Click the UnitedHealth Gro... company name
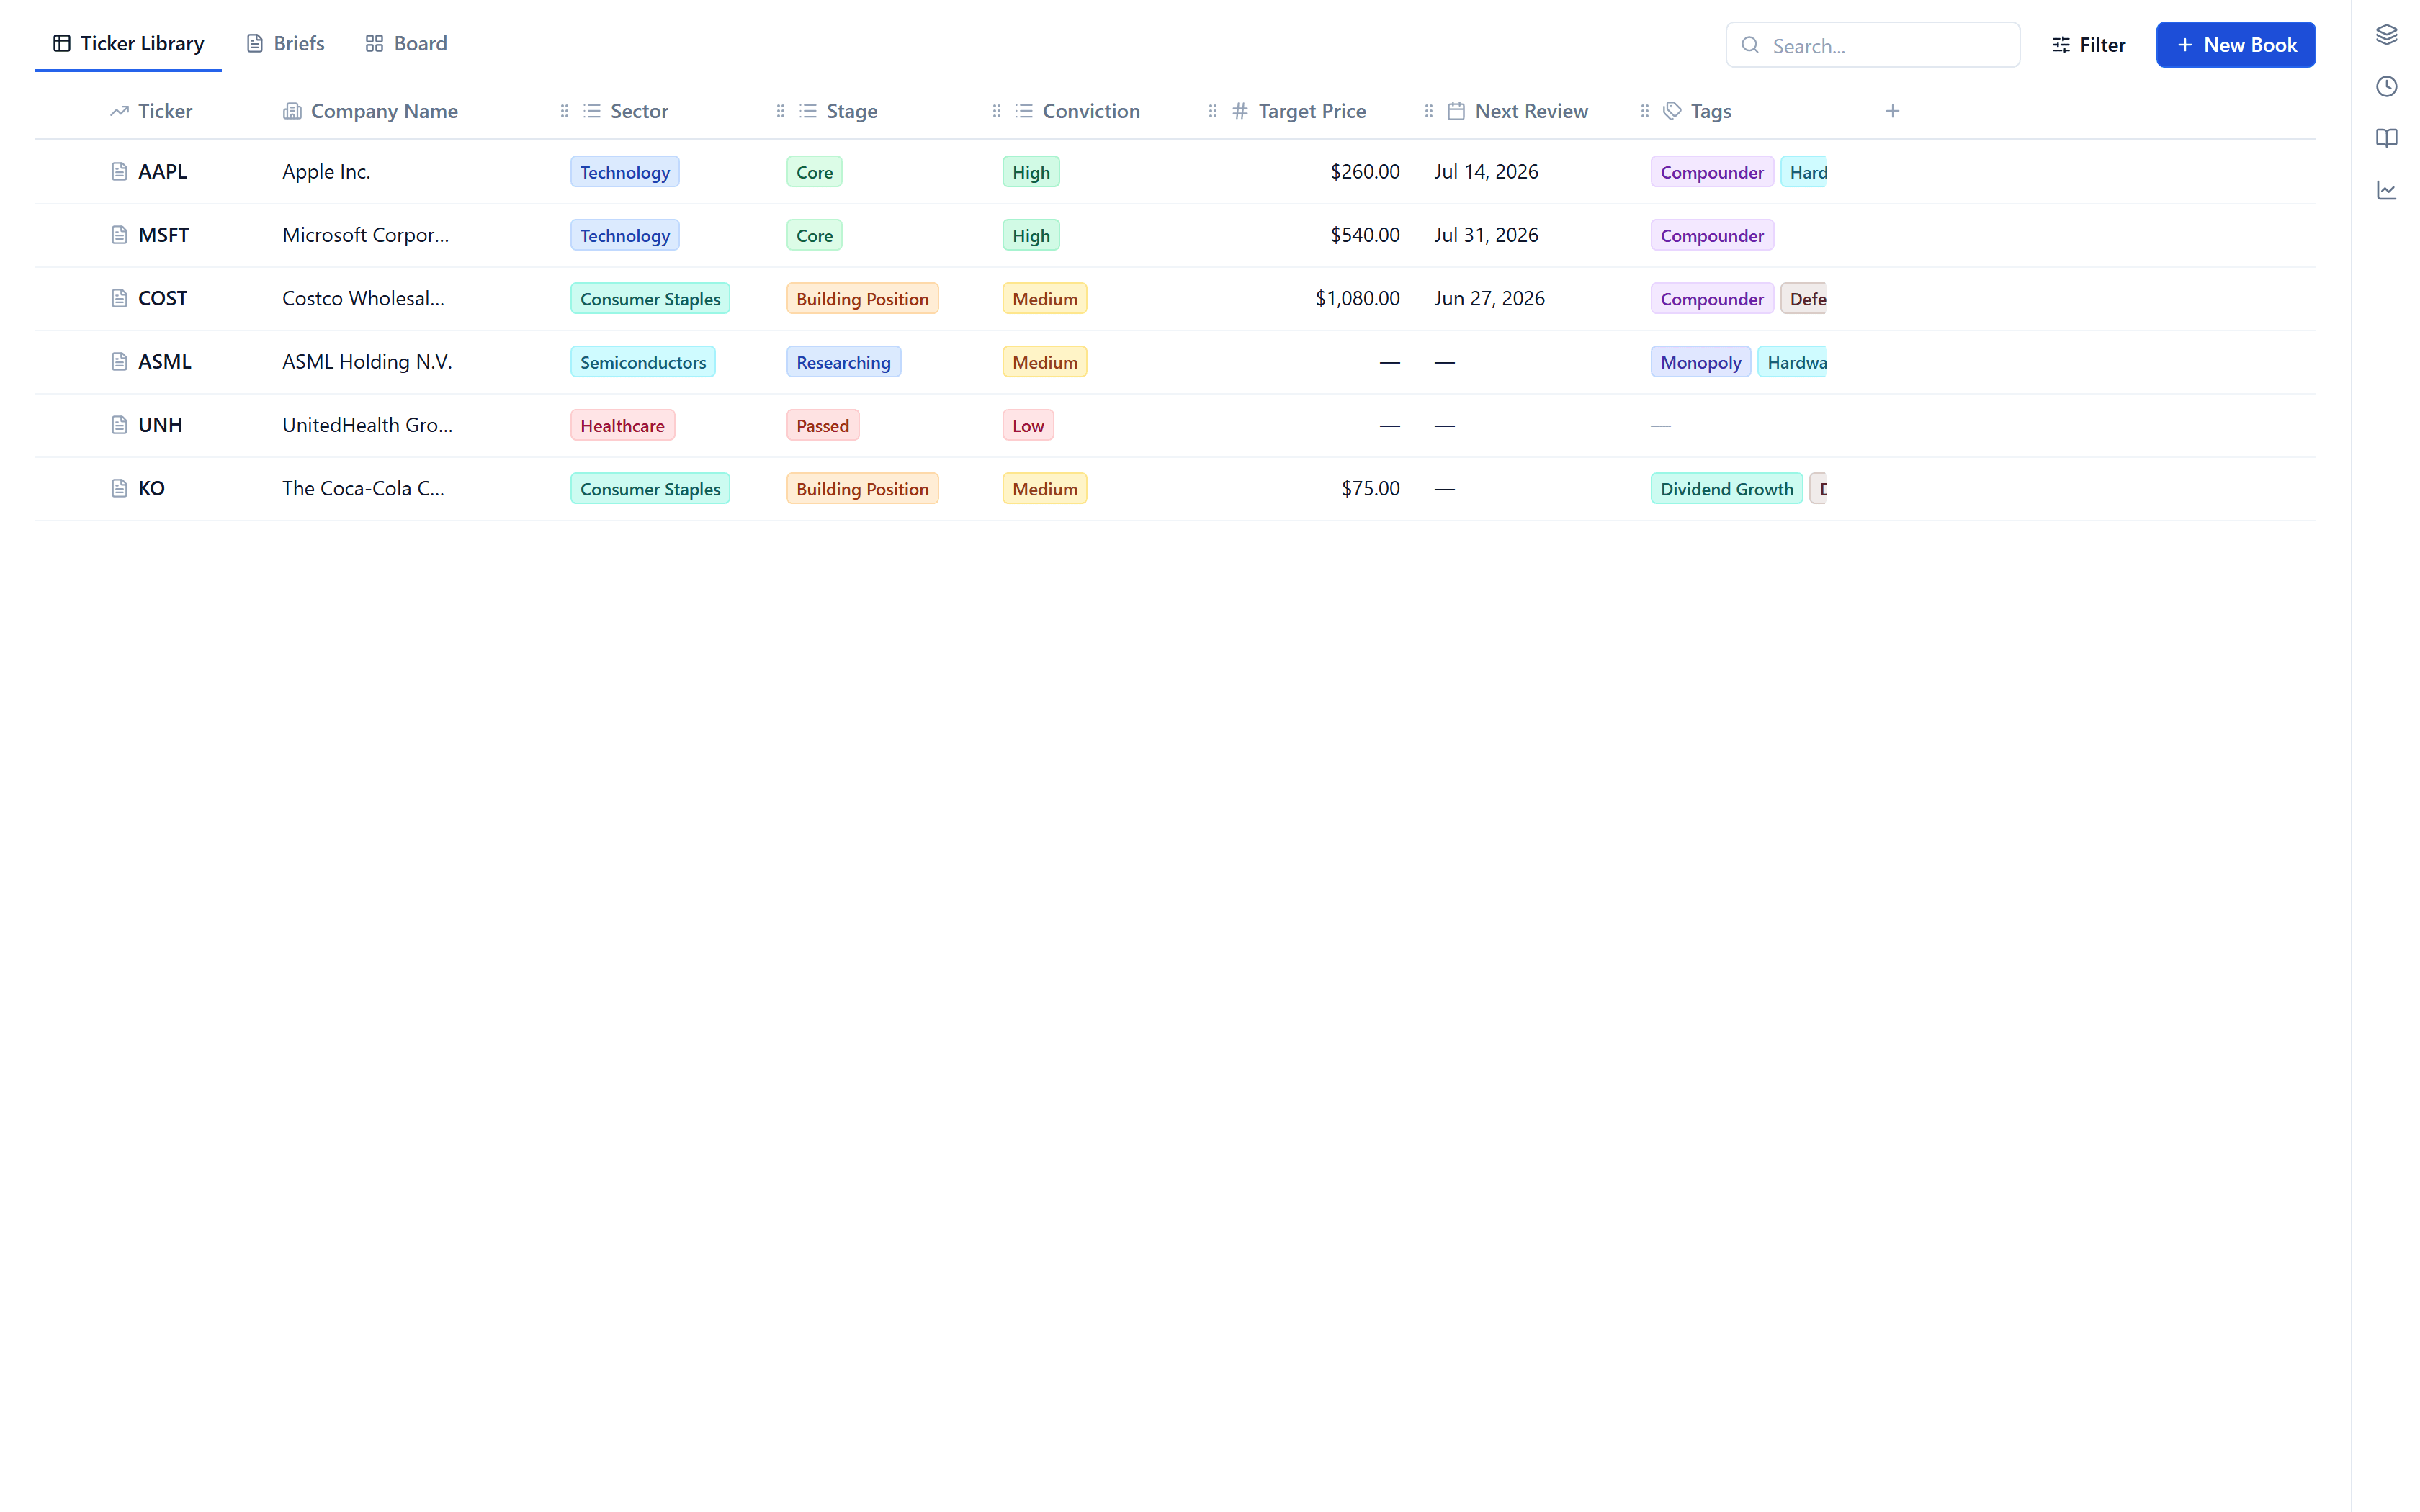This screenshot has height=1512, width=2420. (x=367, y=425)
